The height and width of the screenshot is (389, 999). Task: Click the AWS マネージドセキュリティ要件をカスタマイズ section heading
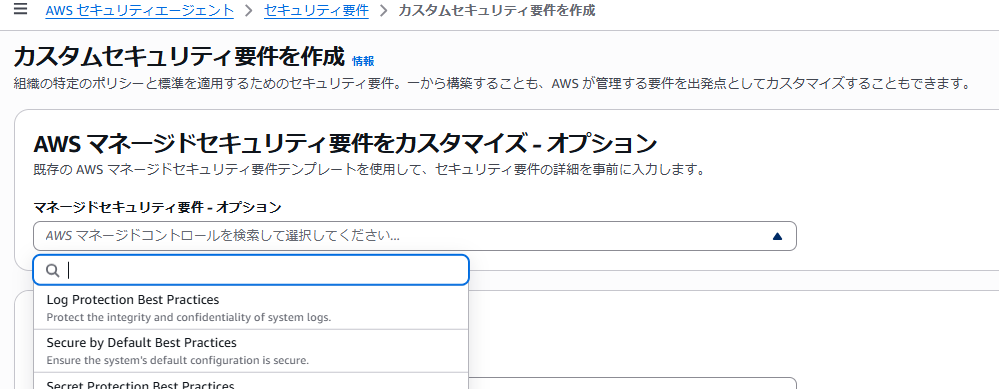click(x=345, y=144)
